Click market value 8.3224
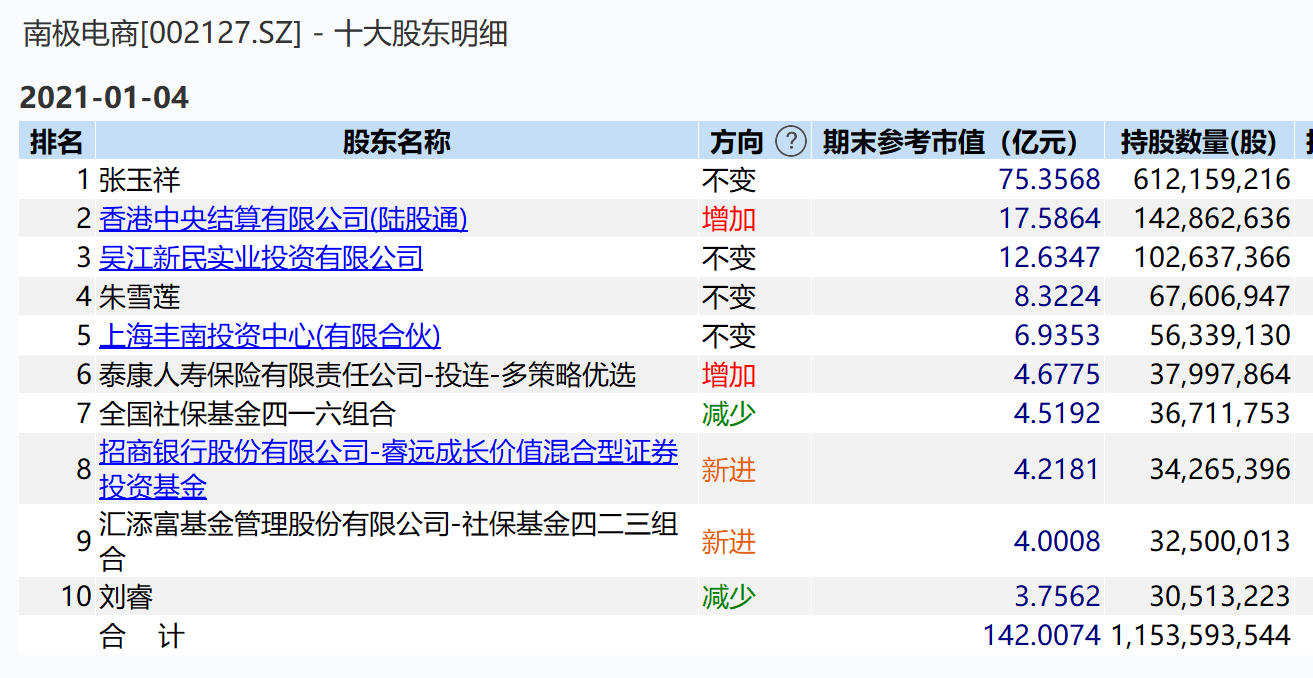 (1057, 297)
